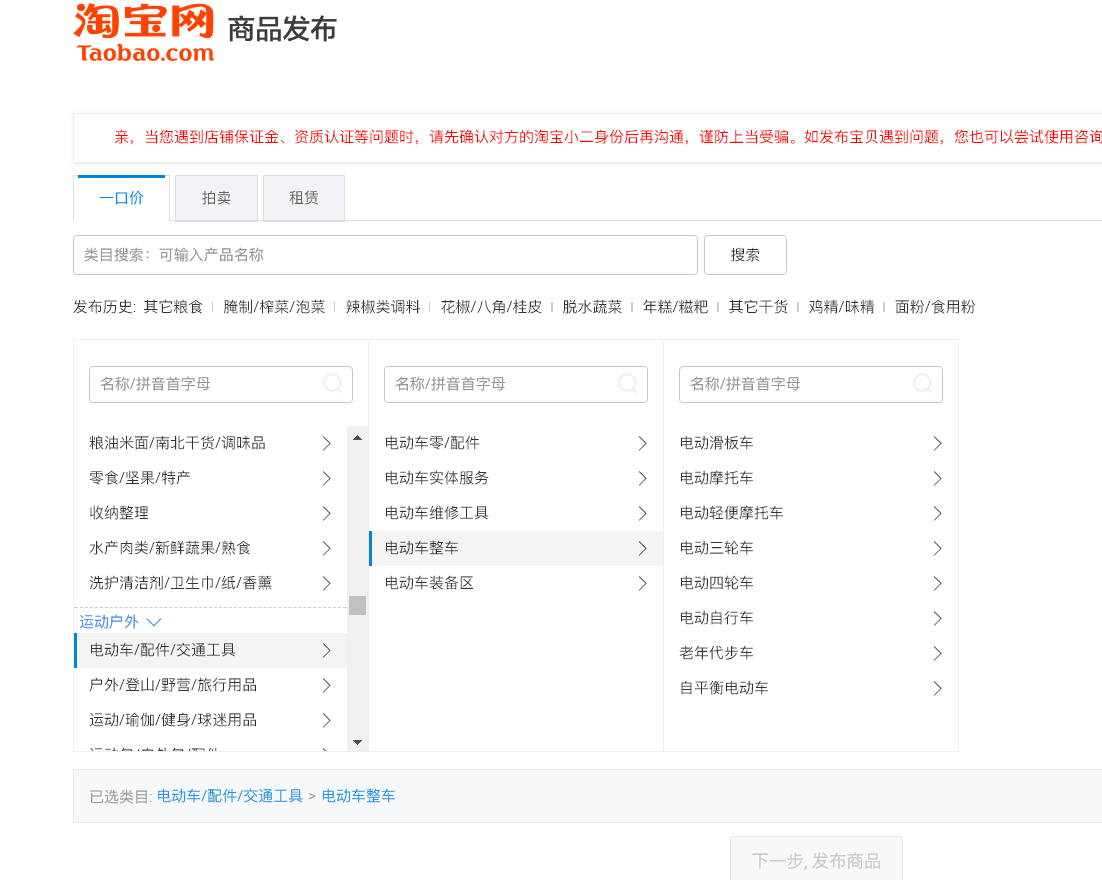Image resolution: width=1102 pixels, height=880 pixels.
Task: Open history category 鸡精/味精
Action: click(x=841, y=307)
